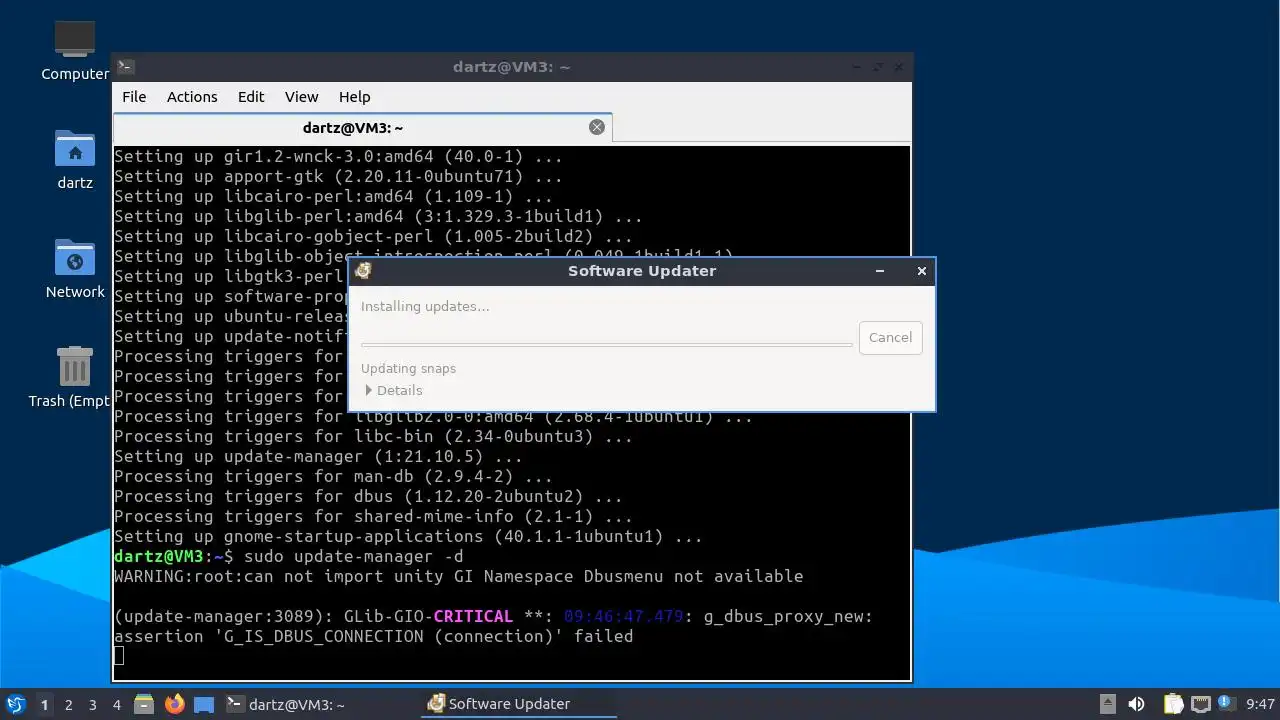Click the 'WARNING:root:can not import unity' line
This screenshot has width=1280, height=720.
coord(458,576)
